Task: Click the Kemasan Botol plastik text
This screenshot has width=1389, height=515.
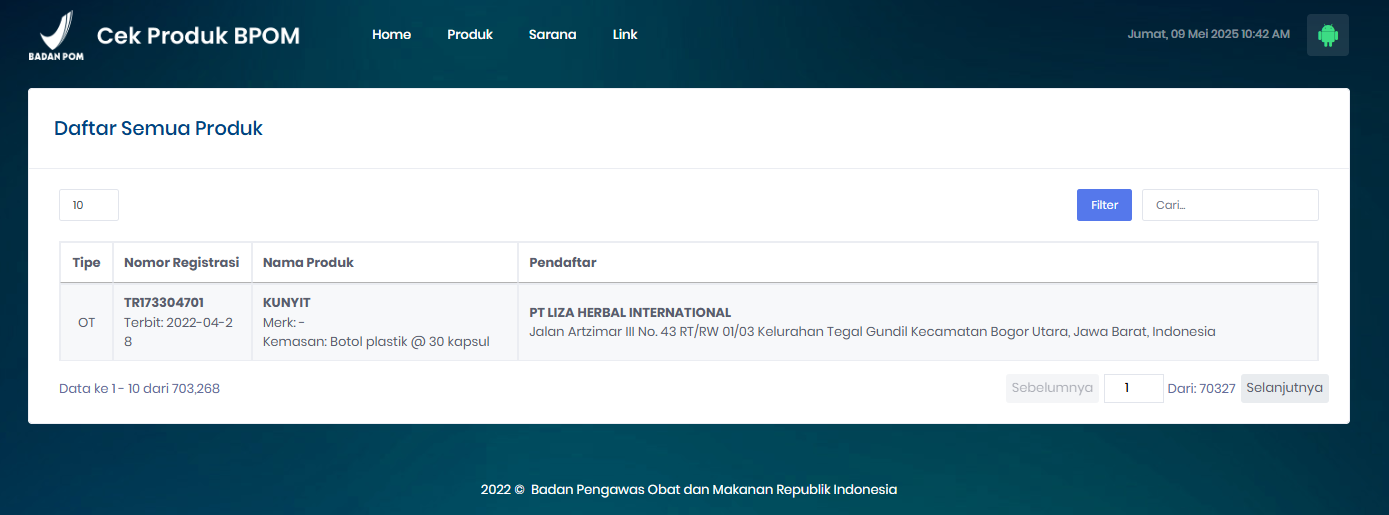Action: tap(376, 341)
